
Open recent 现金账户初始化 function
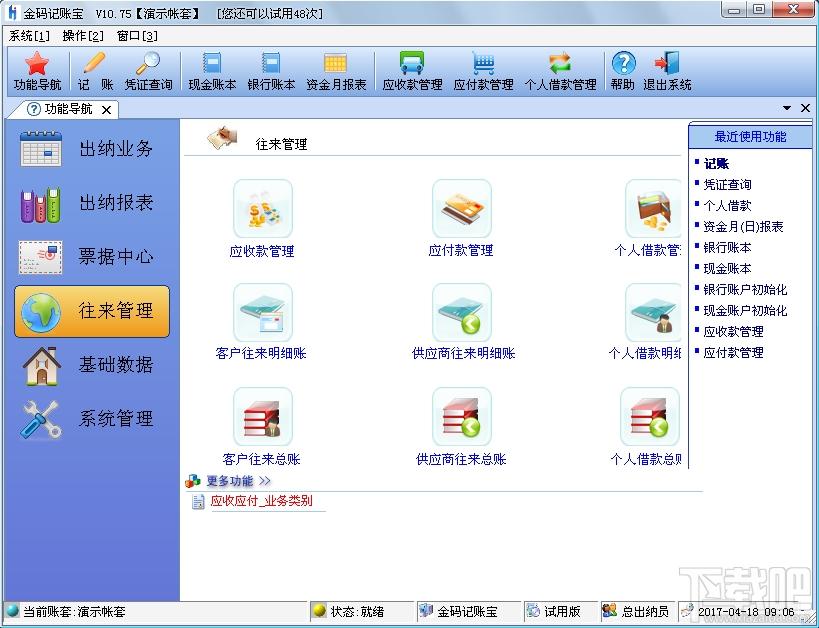click(x=745, y=310)
